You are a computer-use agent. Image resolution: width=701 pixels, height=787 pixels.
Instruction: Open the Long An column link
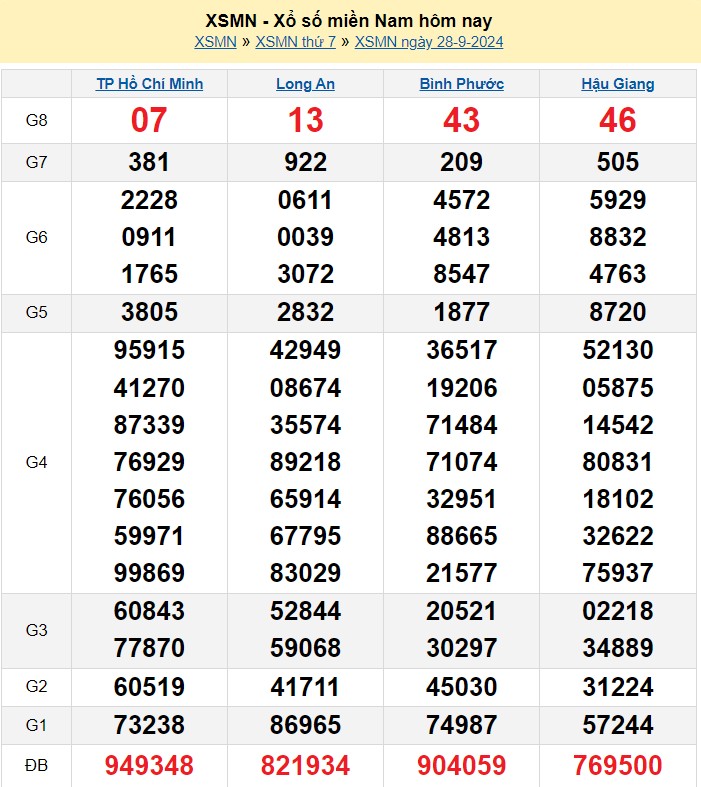[305, 84]
